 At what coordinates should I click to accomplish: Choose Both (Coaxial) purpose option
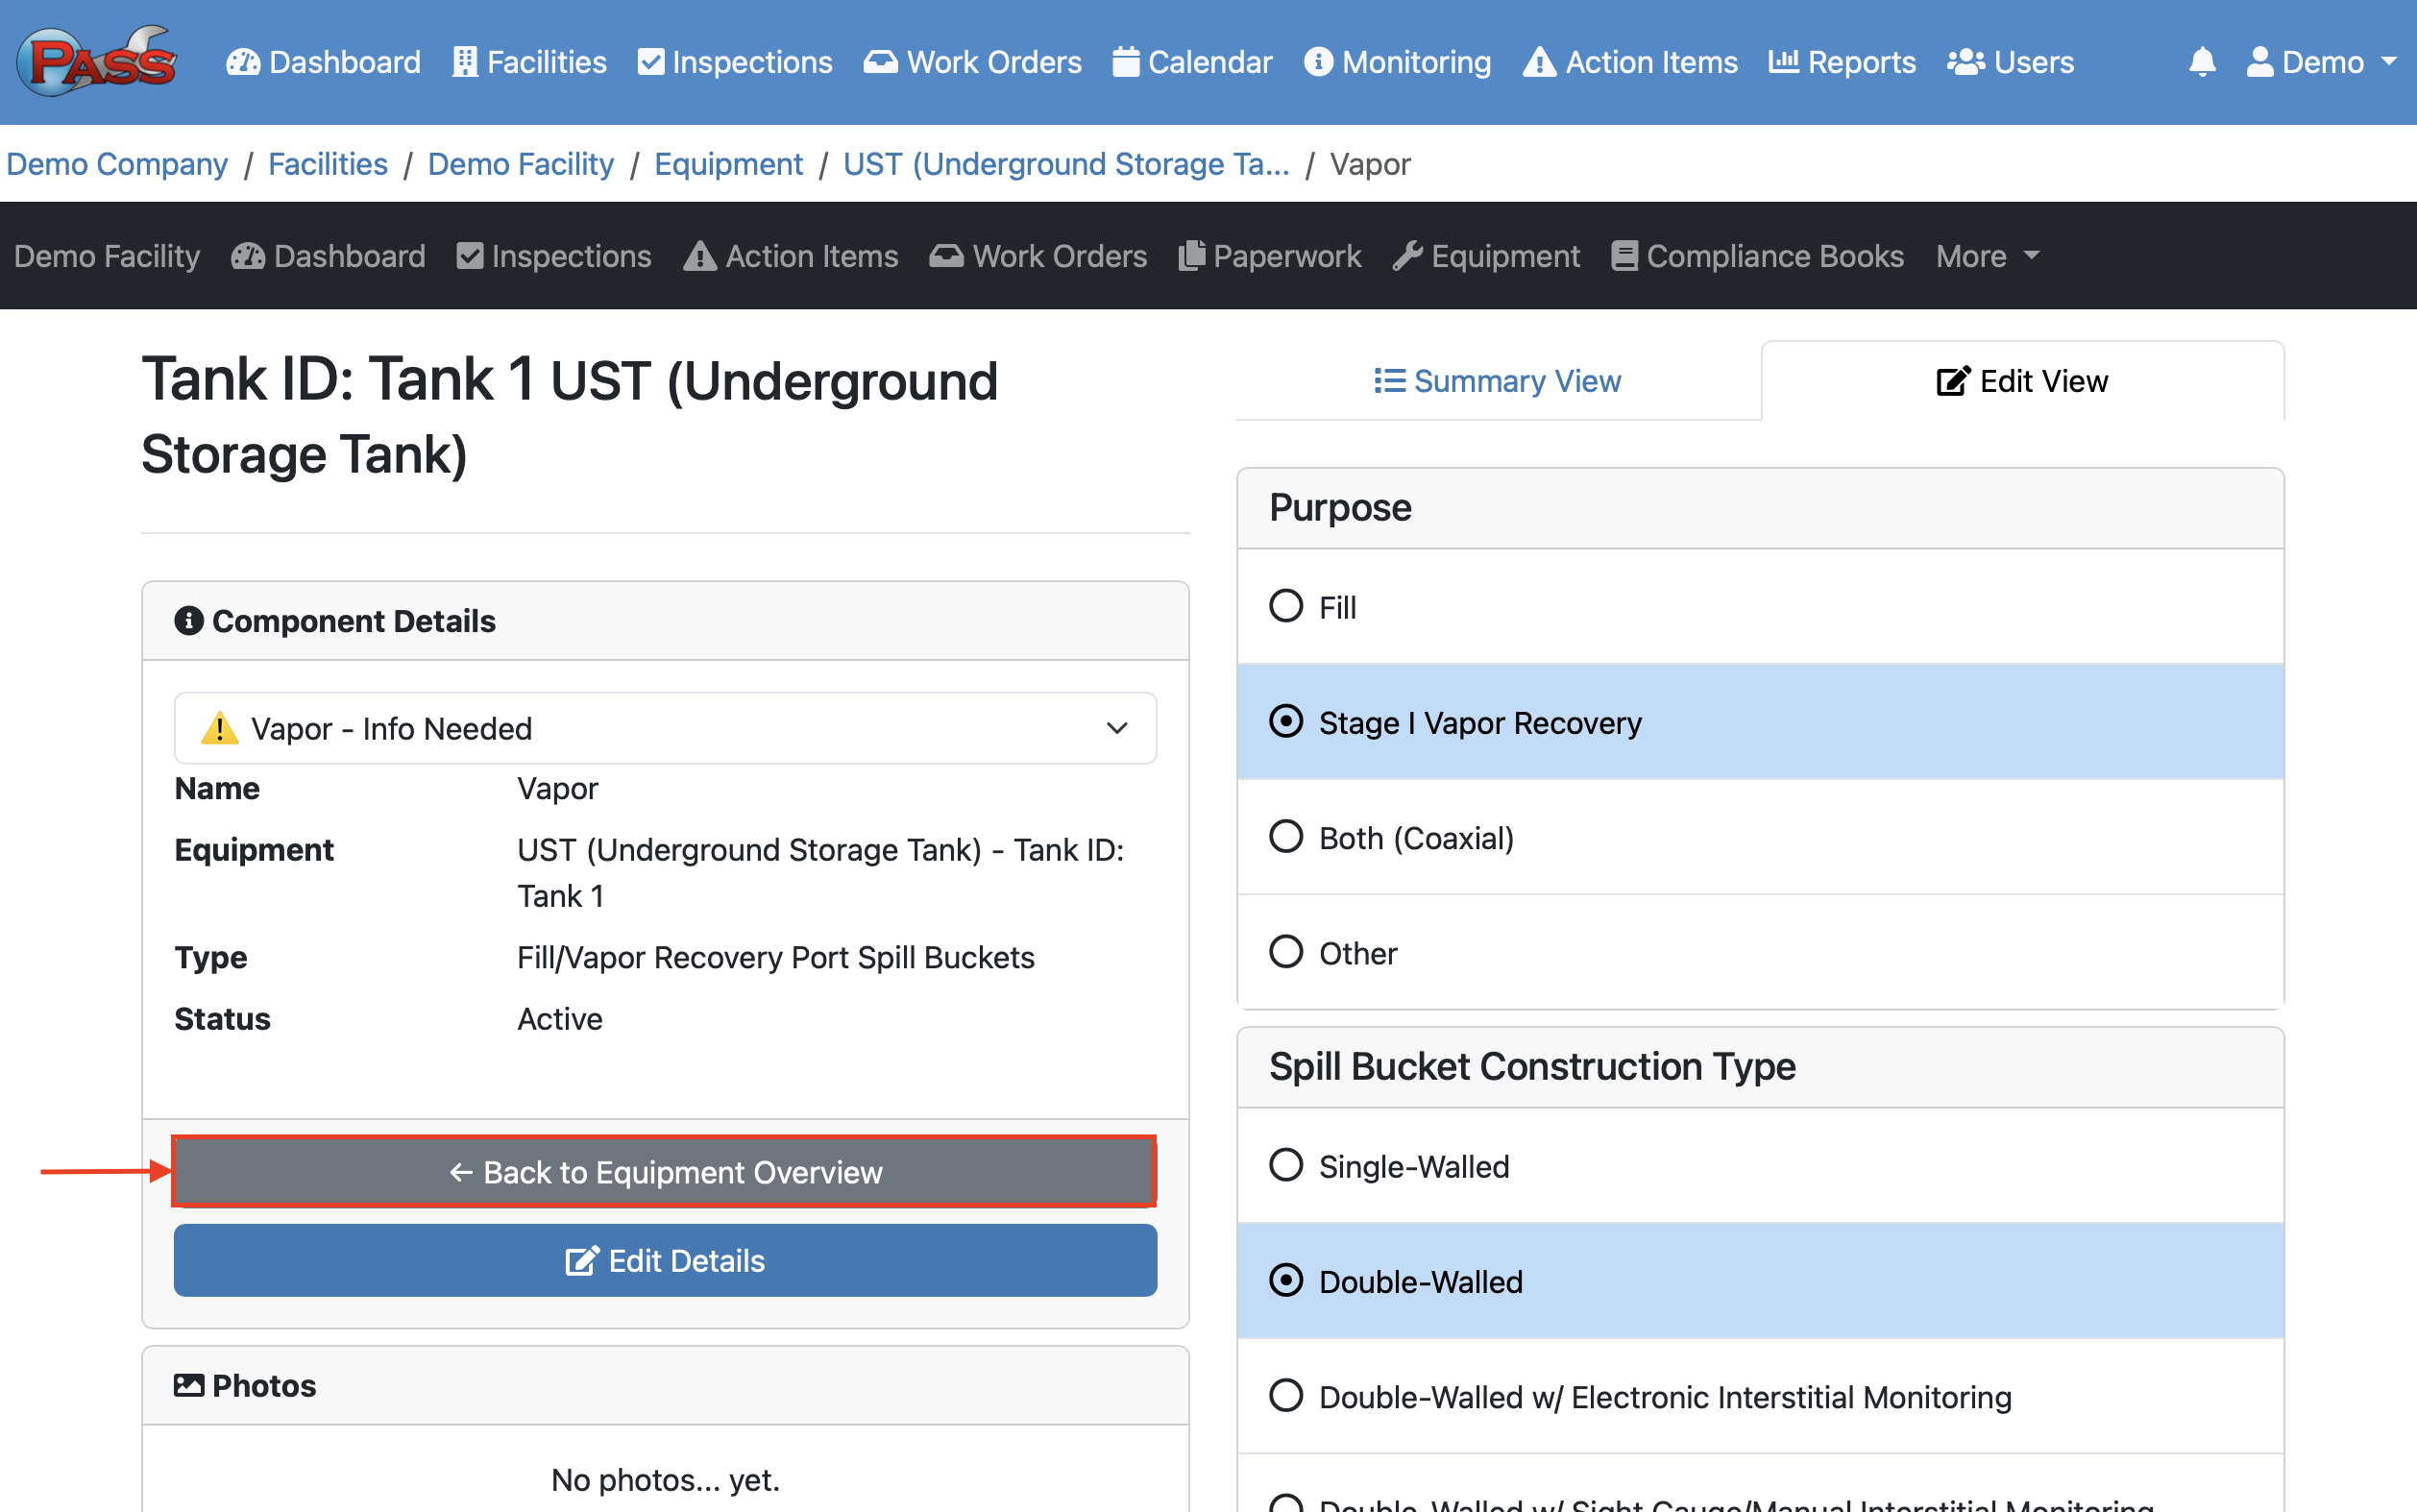click(x=1286, y=837)
